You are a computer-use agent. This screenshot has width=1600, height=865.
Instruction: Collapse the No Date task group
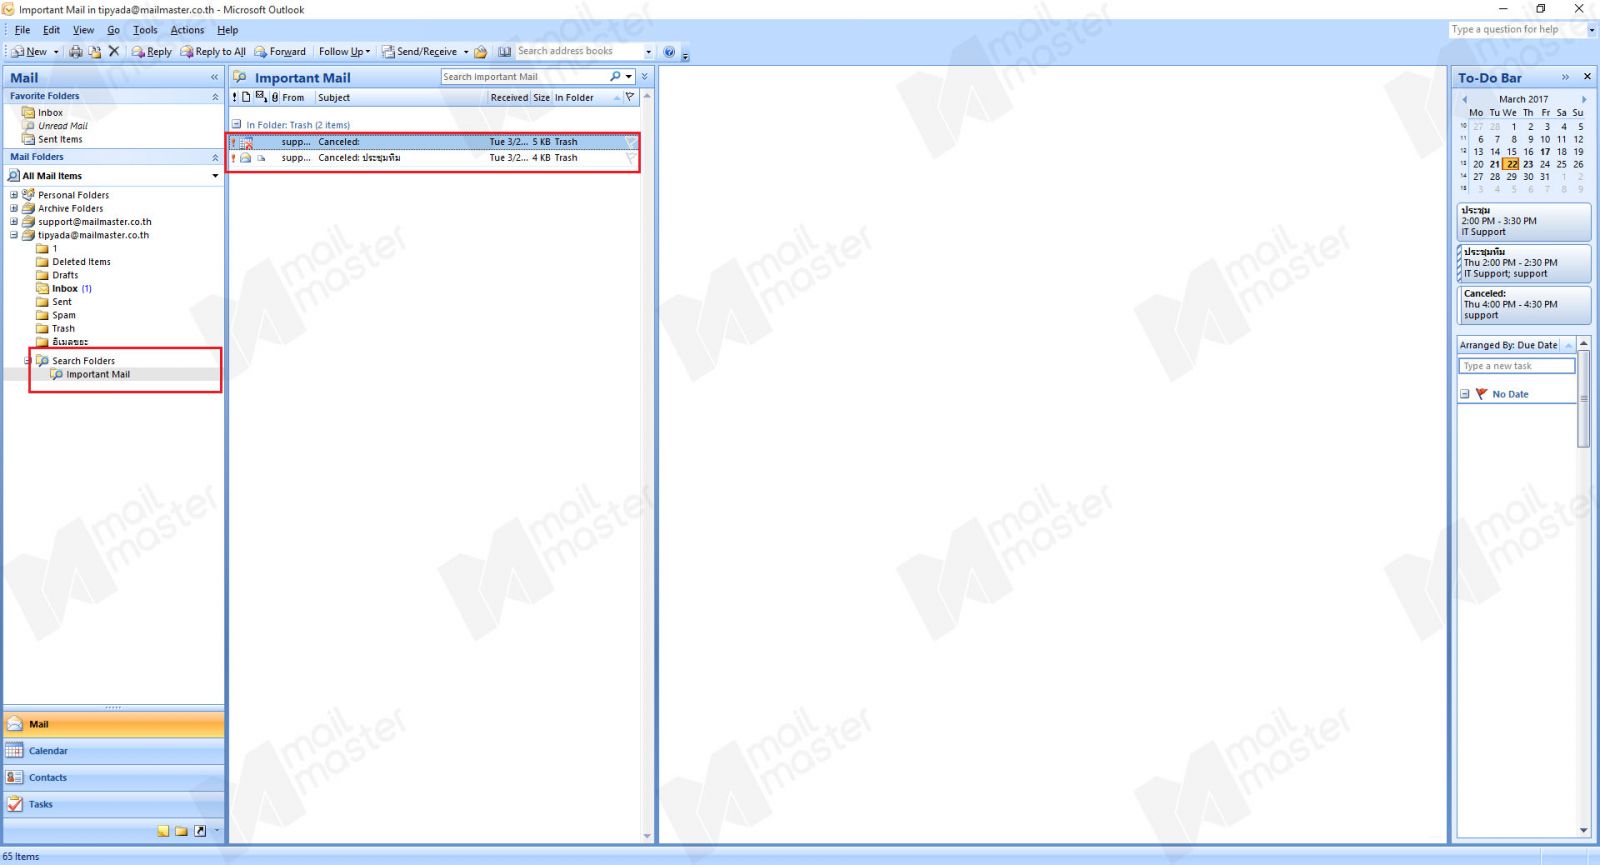[x=1465, y=394]
